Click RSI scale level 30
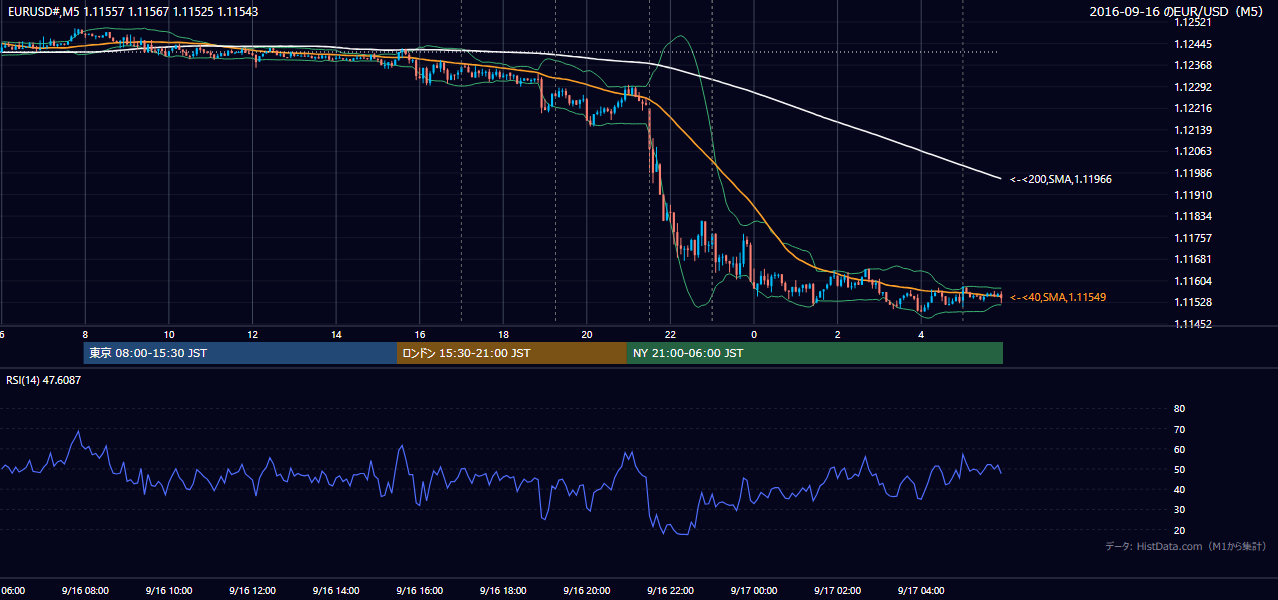 pyautogui.click(x=1179, y=510)
